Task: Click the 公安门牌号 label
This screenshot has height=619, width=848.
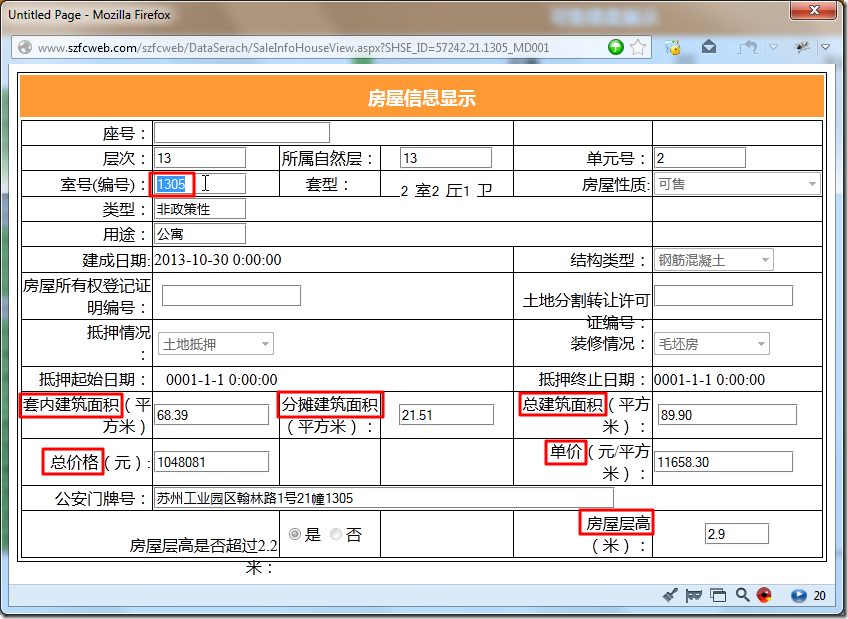Action: point(100,498)
